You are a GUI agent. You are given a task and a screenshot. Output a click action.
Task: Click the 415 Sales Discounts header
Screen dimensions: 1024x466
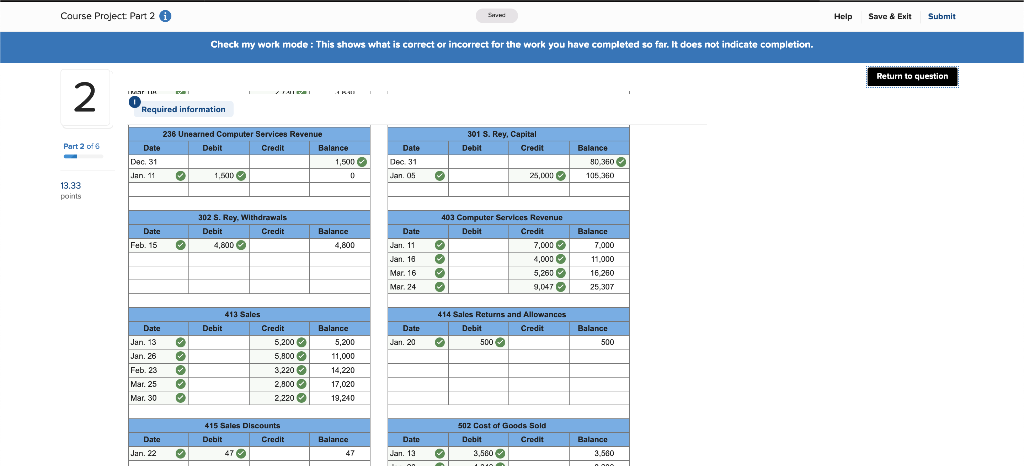point(249,426)
